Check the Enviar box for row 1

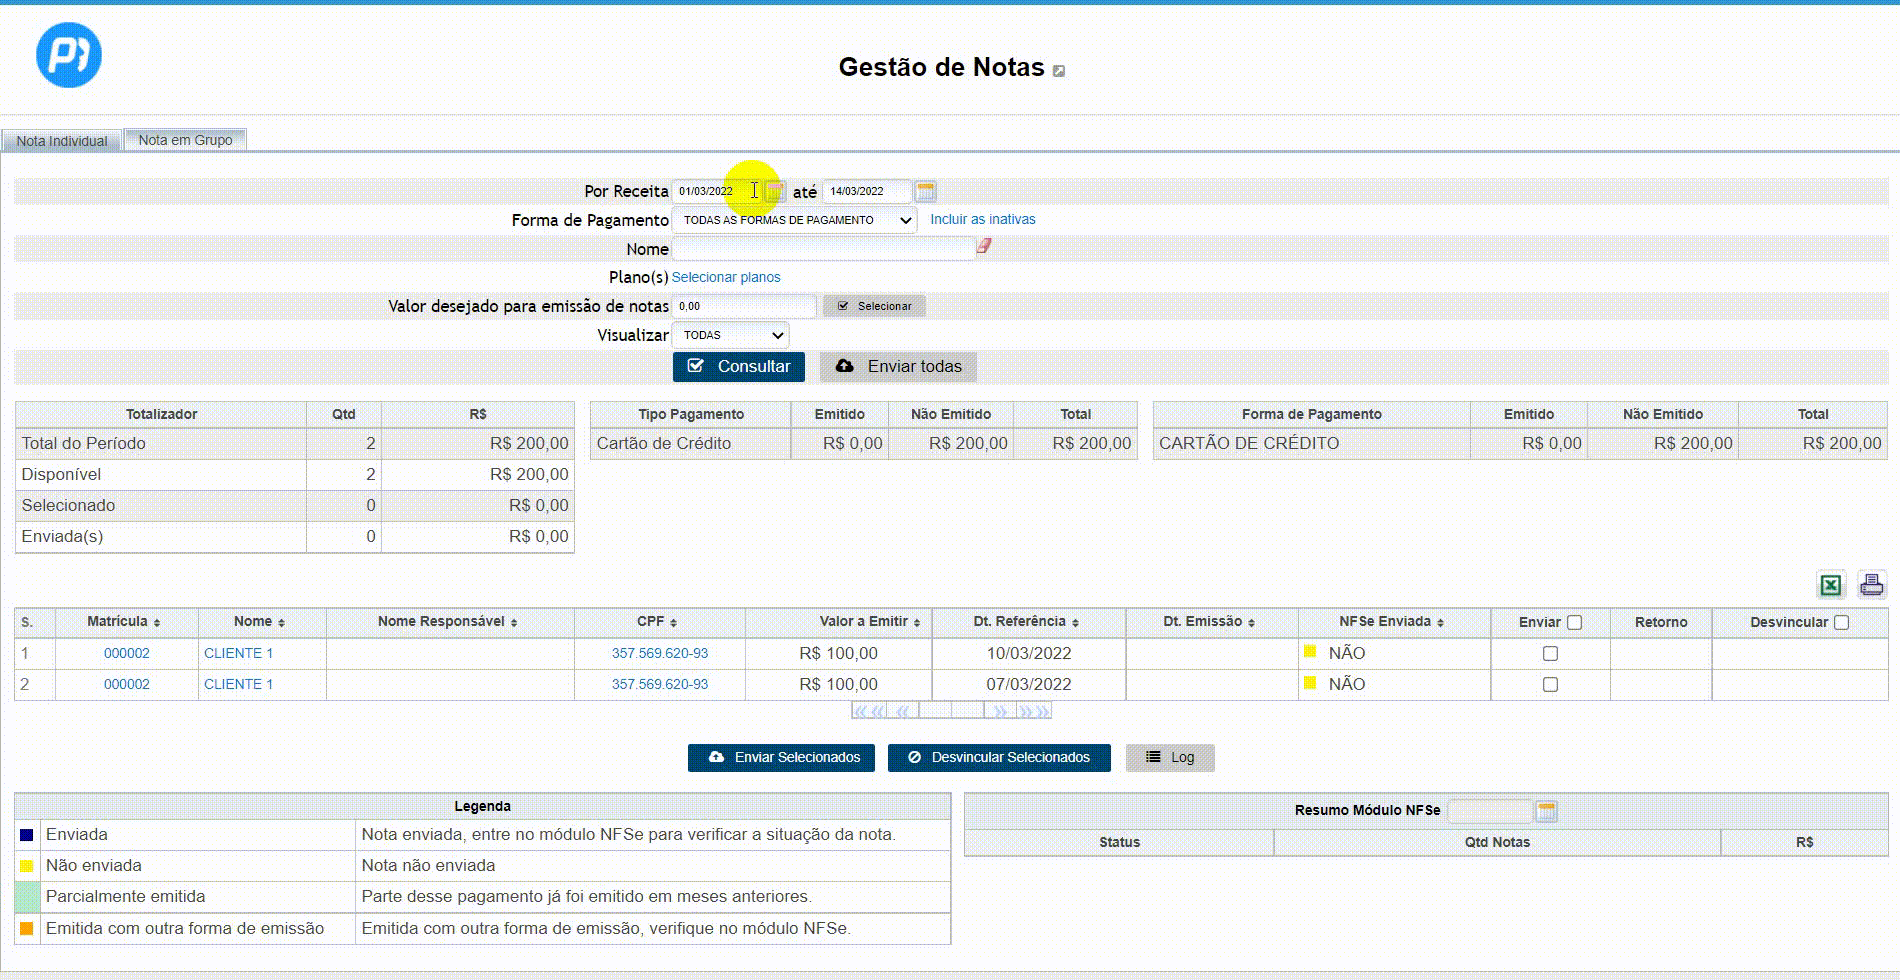1550,653
